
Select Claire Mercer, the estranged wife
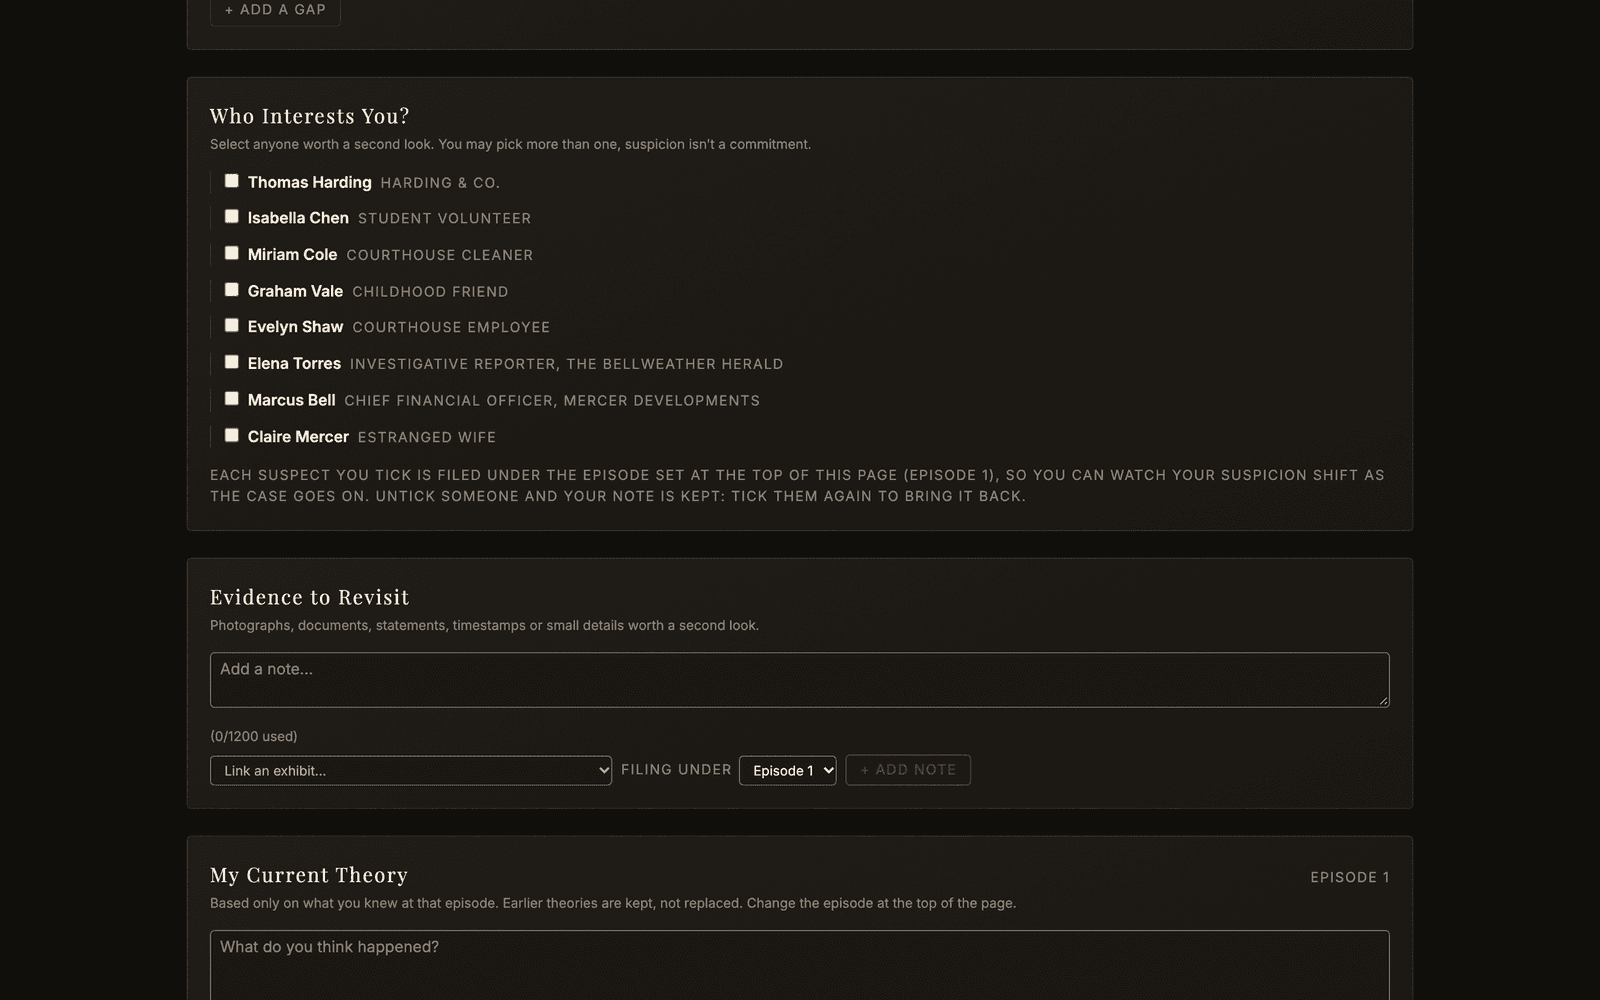(231, 435)
